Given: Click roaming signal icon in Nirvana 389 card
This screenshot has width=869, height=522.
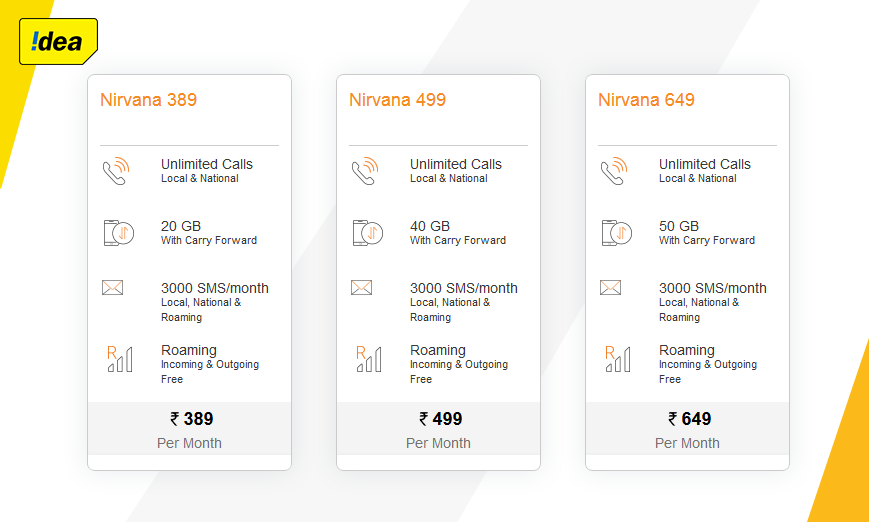Looking at the screenshot, I should (x=120, y=359).
